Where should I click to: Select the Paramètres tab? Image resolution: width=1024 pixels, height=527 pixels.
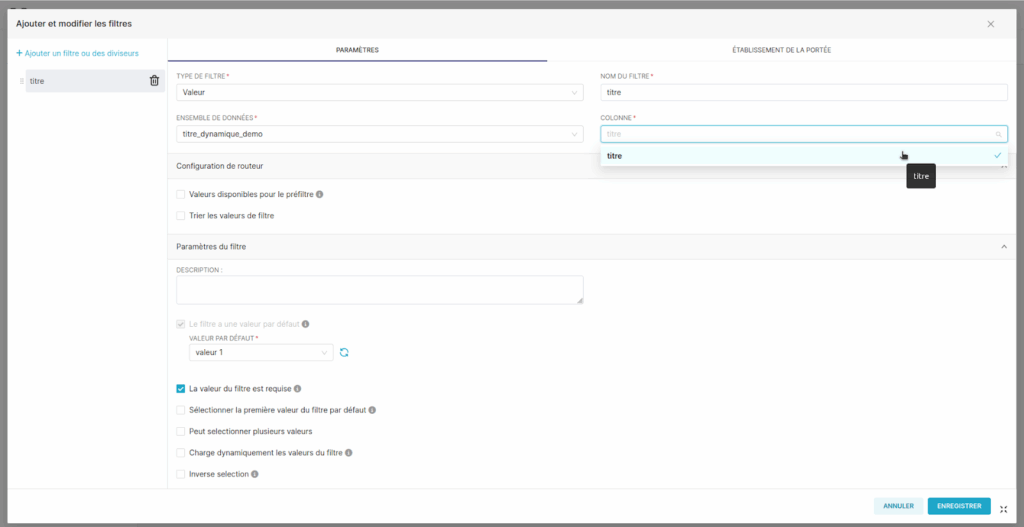[357, 50]
